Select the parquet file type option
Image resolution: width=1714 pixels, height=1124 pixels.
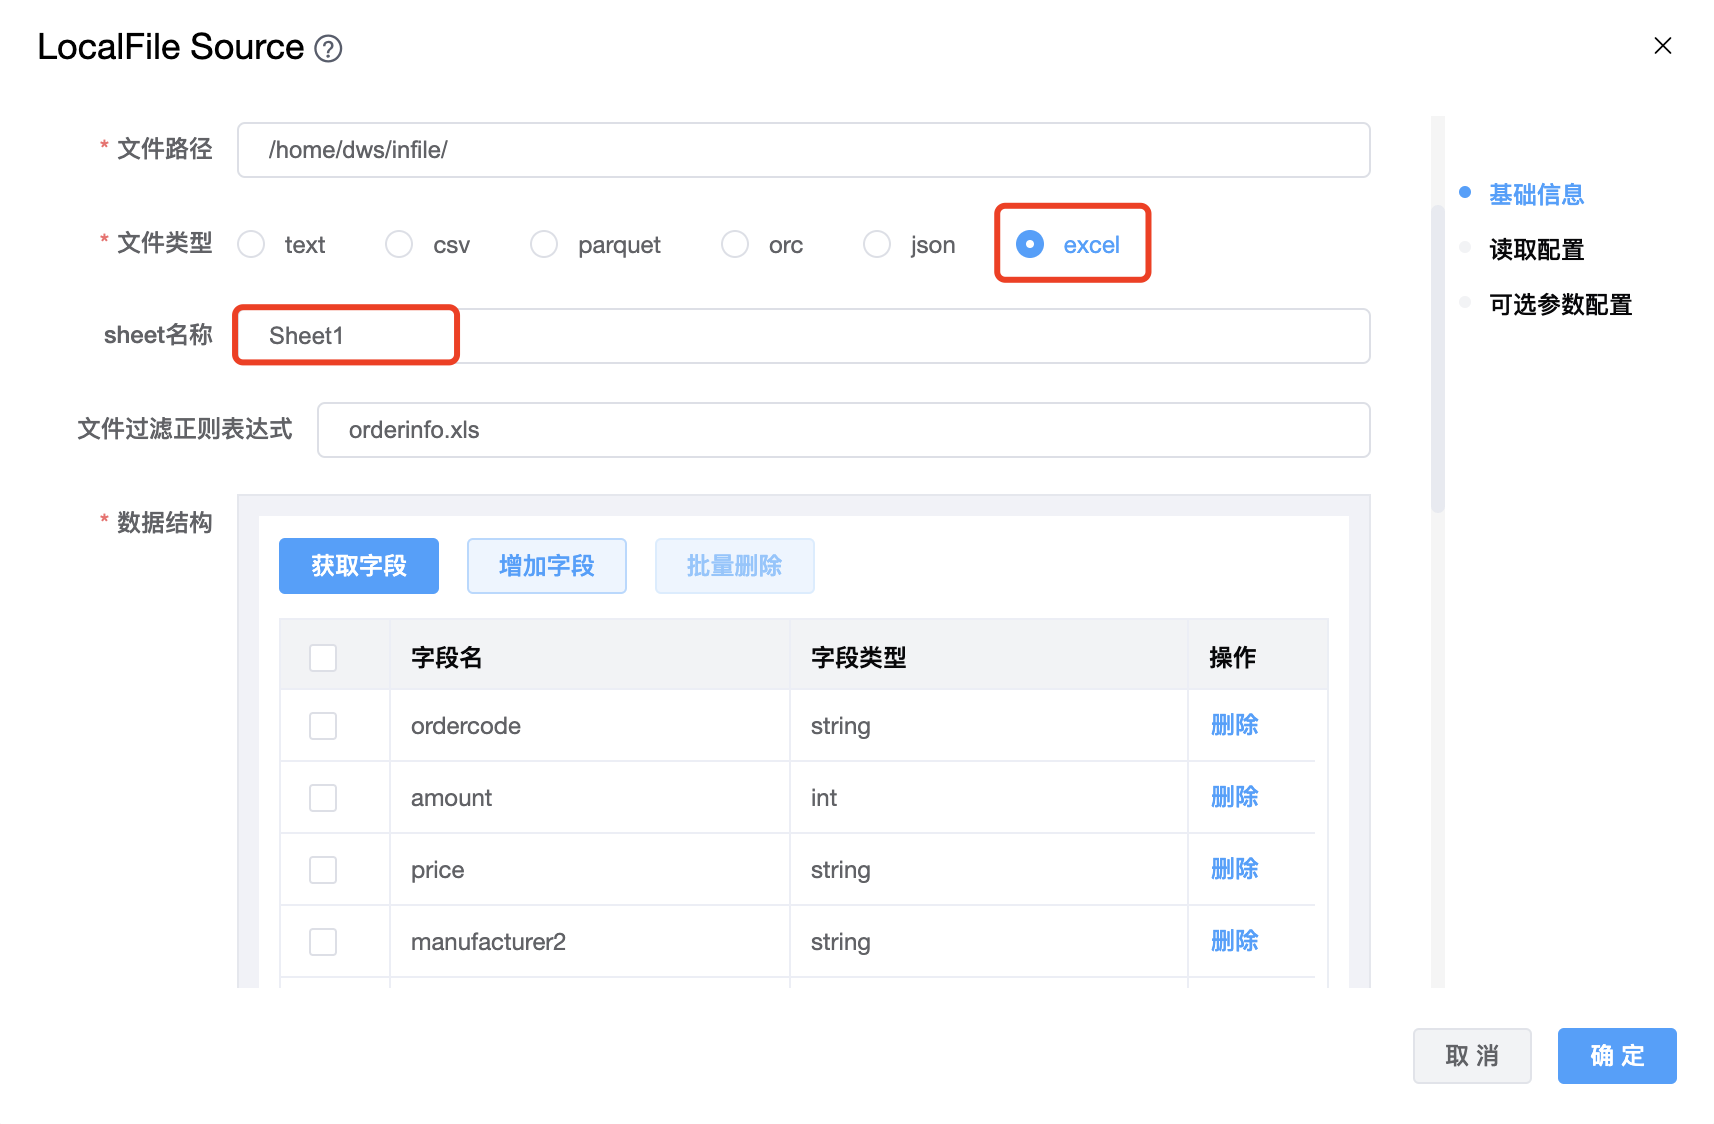(x=544, y=245)
